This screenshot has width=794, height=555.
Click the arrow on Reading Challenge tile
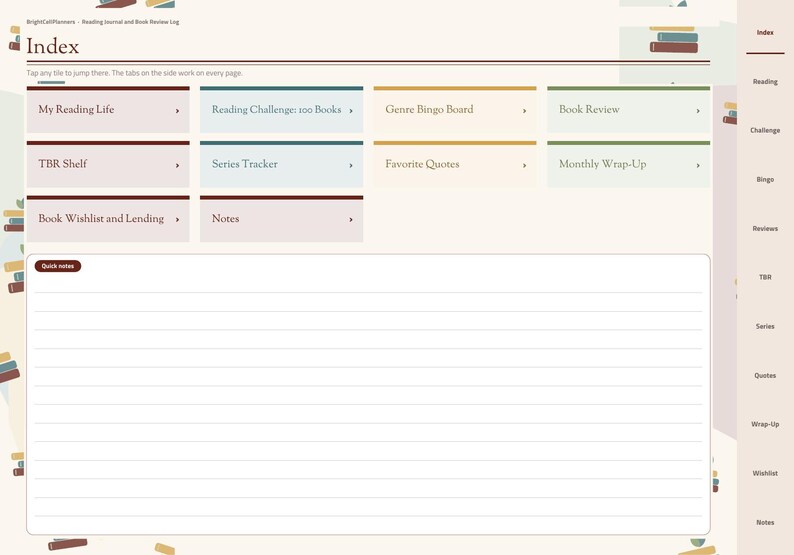tap(351, 110)
